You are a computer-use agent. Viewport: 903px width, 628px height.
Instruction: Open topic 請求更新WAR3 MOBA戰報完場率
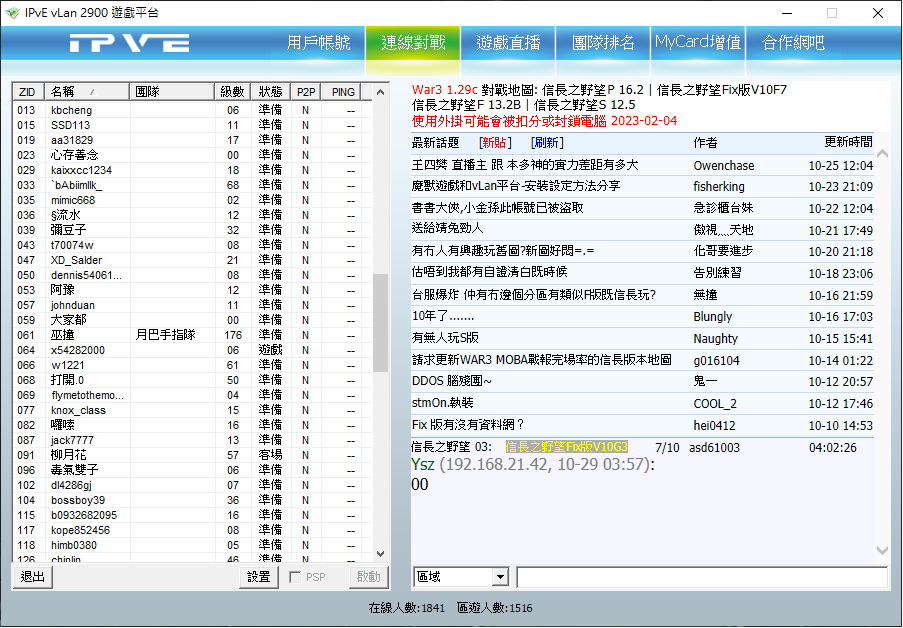point(541,360)
